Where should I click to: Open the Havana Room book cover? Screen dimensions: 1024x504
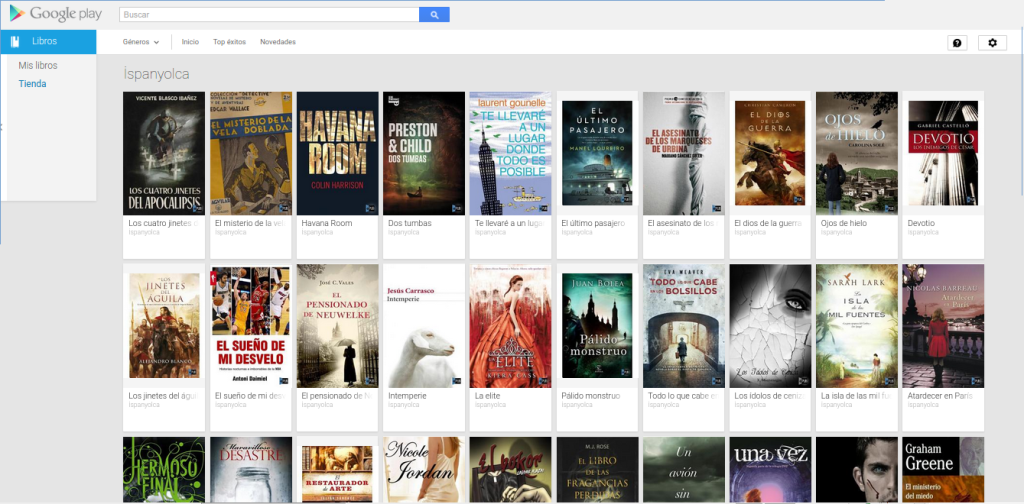tap(338, 153)
